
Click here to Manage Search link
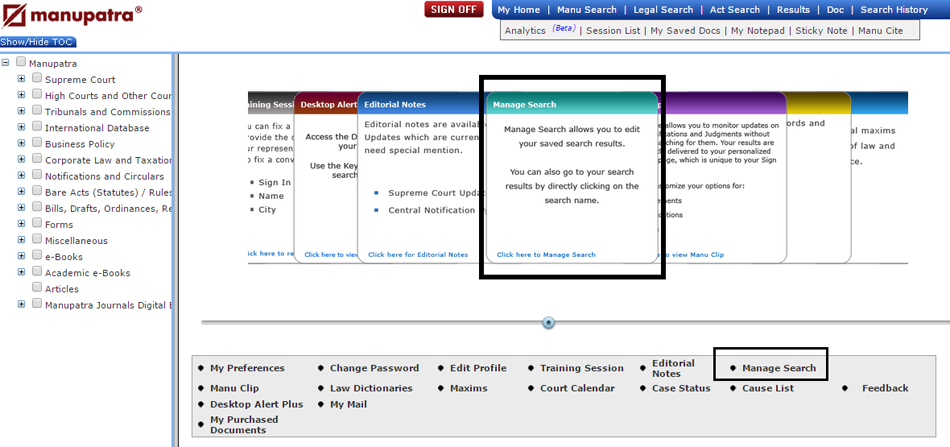point(546,255)
